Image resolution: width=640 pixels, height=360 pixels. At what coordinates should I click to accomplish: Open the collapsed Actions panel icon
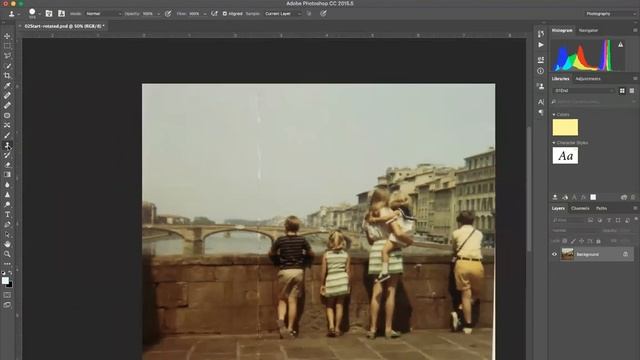(541, 44)
